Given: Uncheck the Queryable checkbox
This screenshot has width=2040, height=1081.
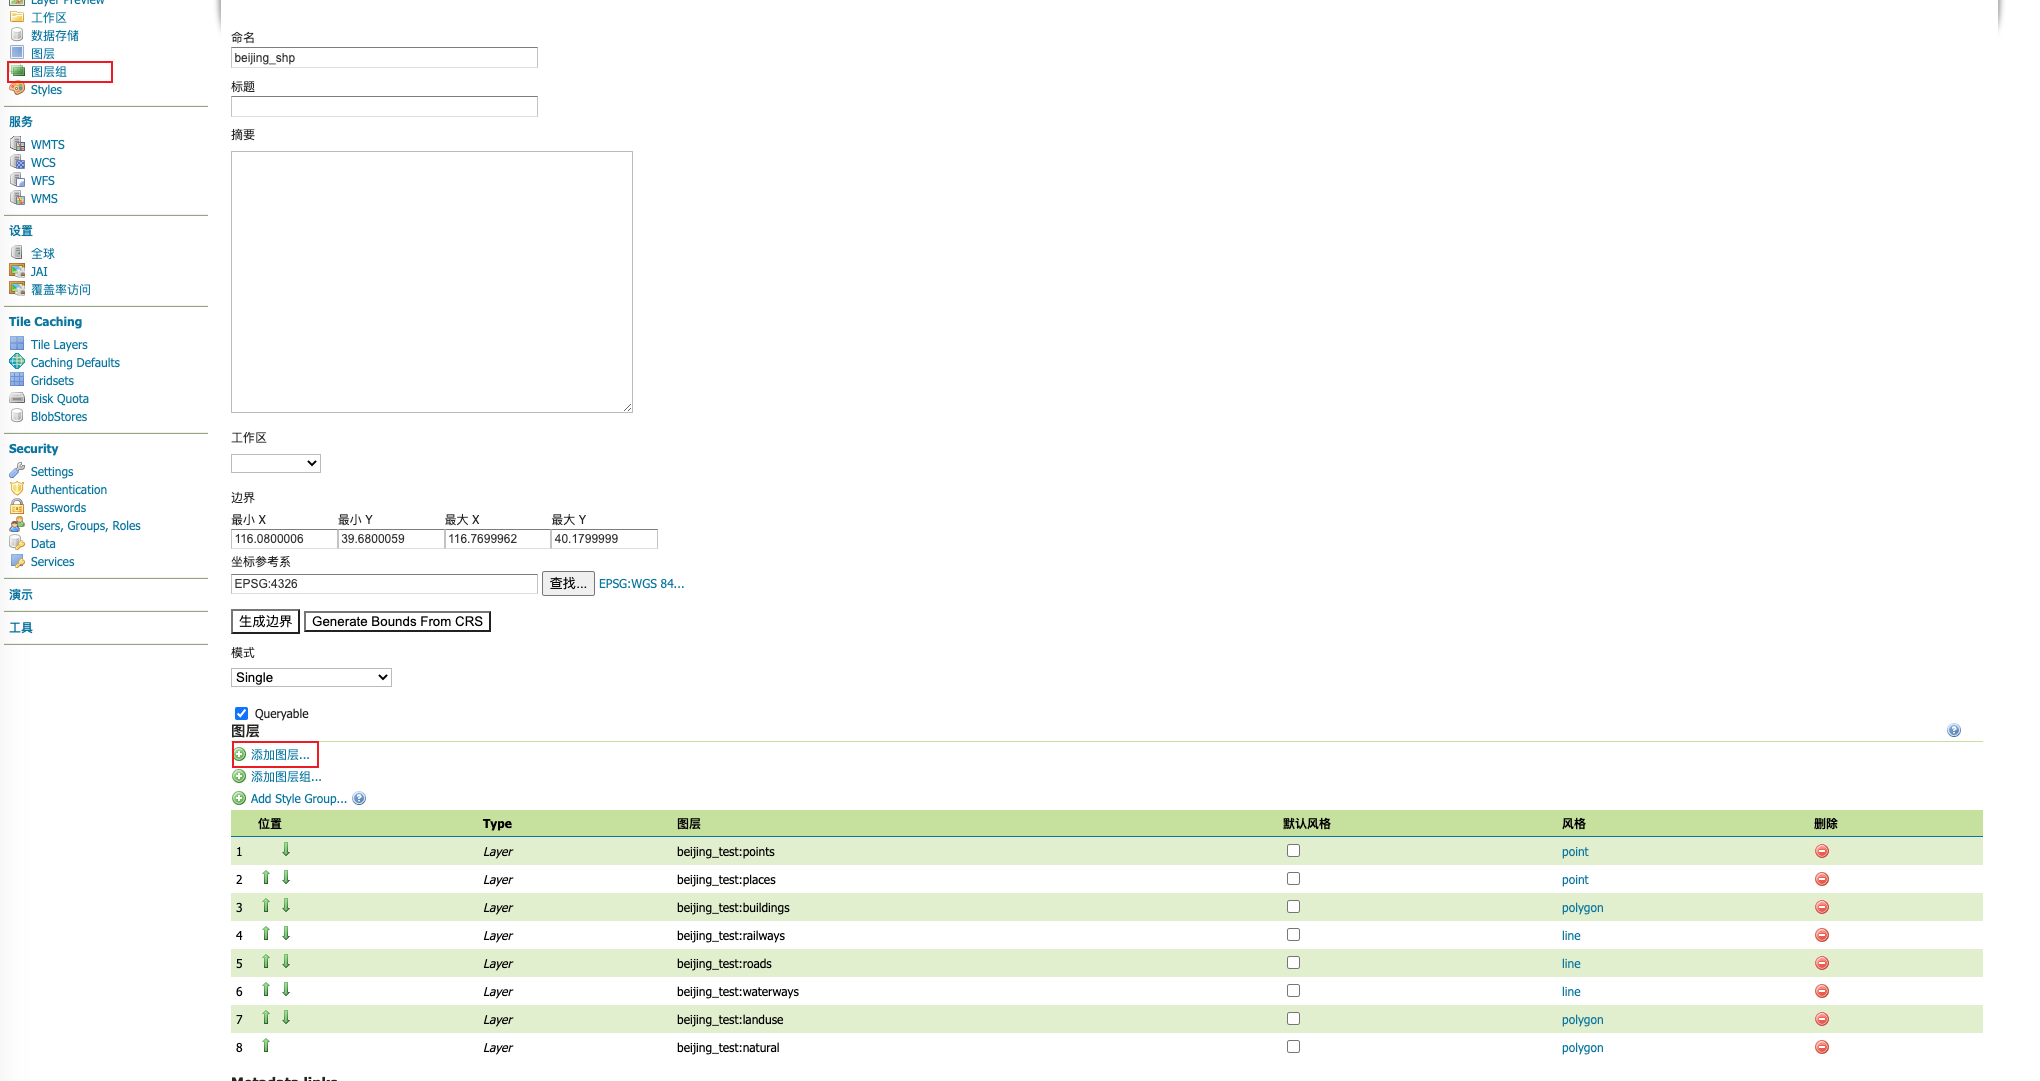Looking at the screenshot, I should 241,713.
